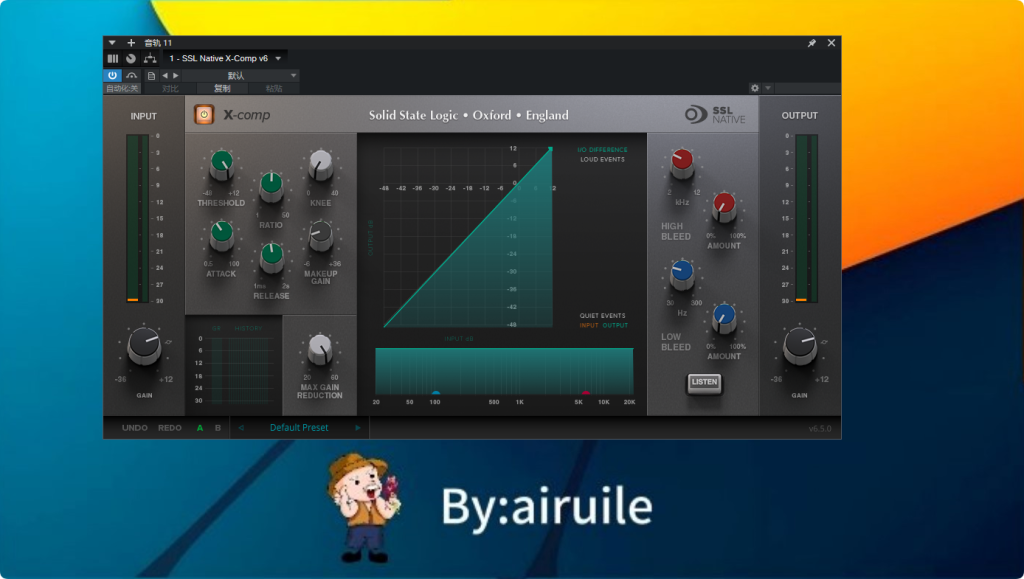Click the HISTORY label above meter

(248, 328)
